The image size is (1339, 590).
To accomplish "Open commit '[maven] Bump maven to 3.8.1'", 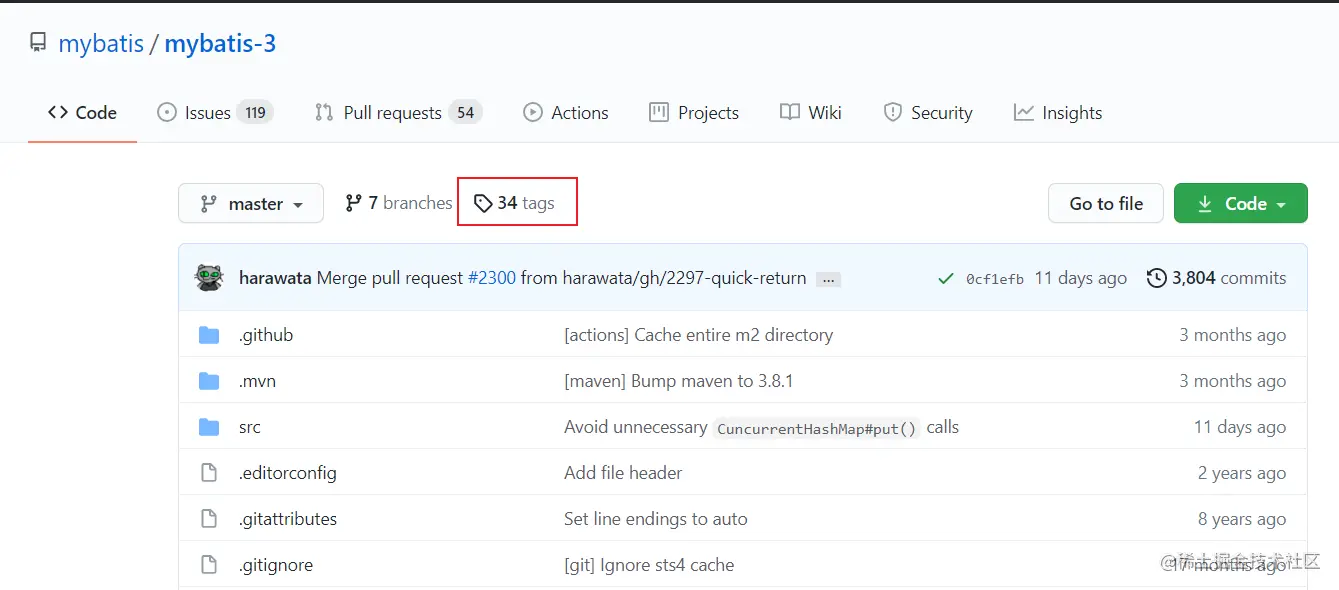I will pyautogui.click(x=679, y=381).
